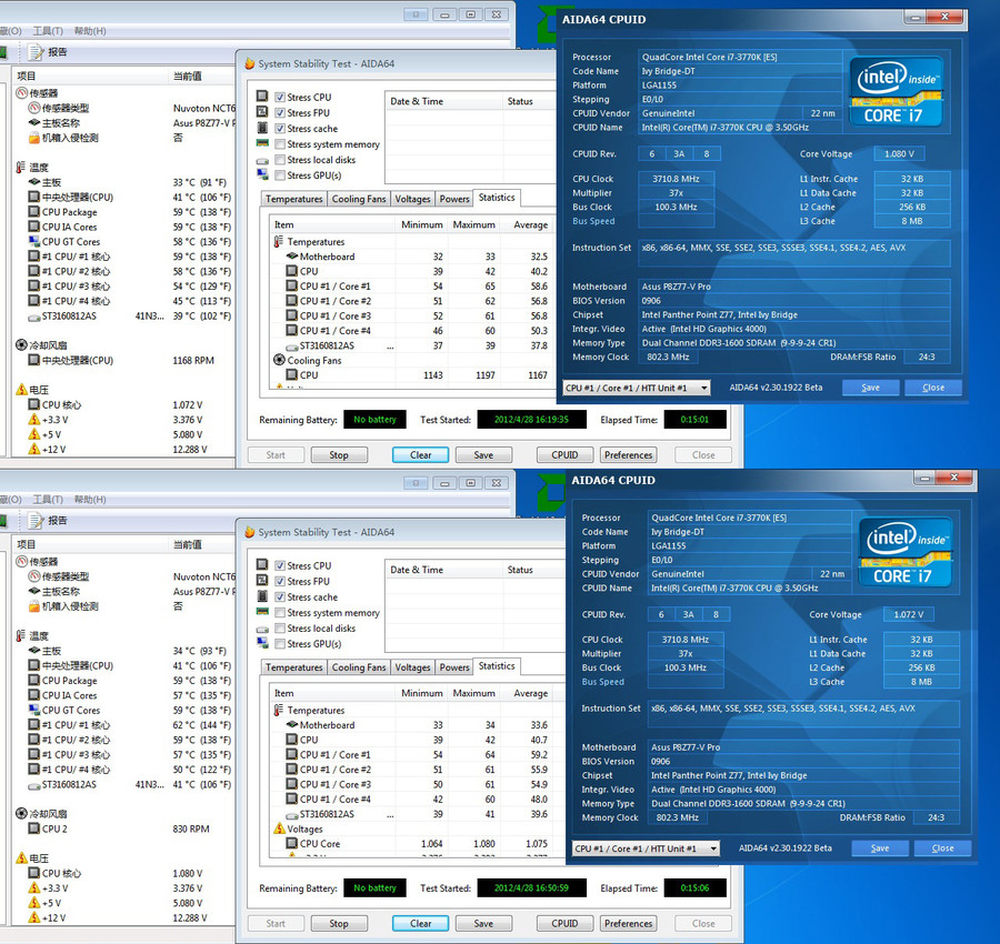1000x944 pixels.
Task: Switch to the Temperatures tab in the upper stability window
Action: pyautogui.click(x=294, y=199)
